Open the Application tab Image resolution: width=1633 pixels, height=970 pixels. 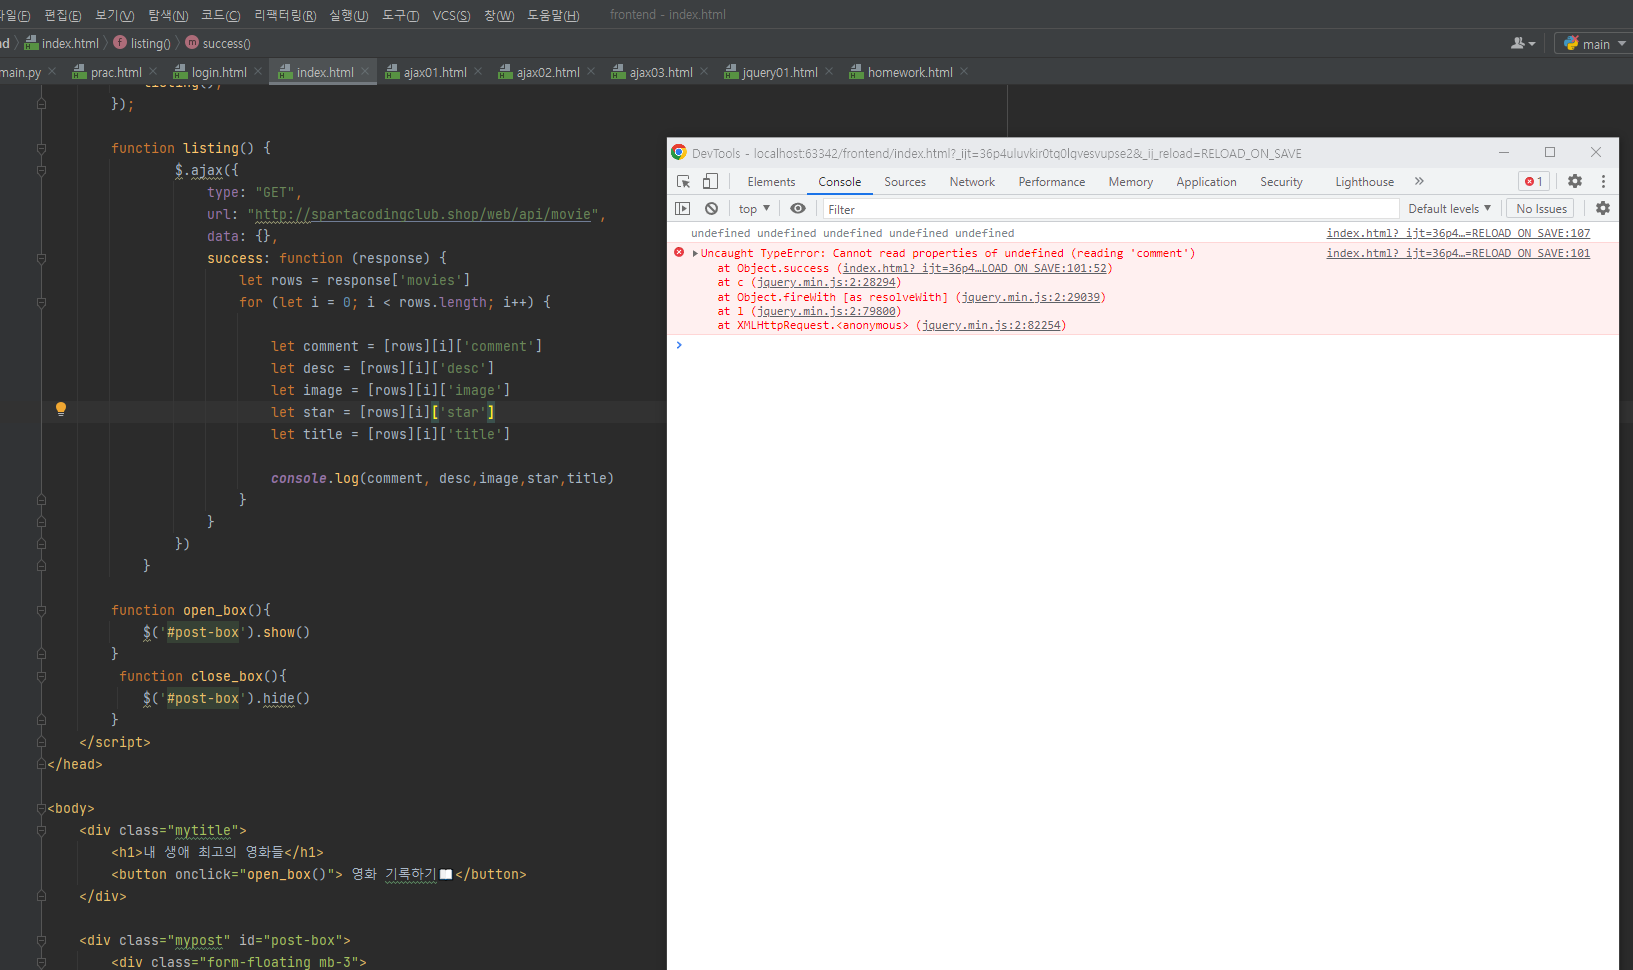point(1206,182)
